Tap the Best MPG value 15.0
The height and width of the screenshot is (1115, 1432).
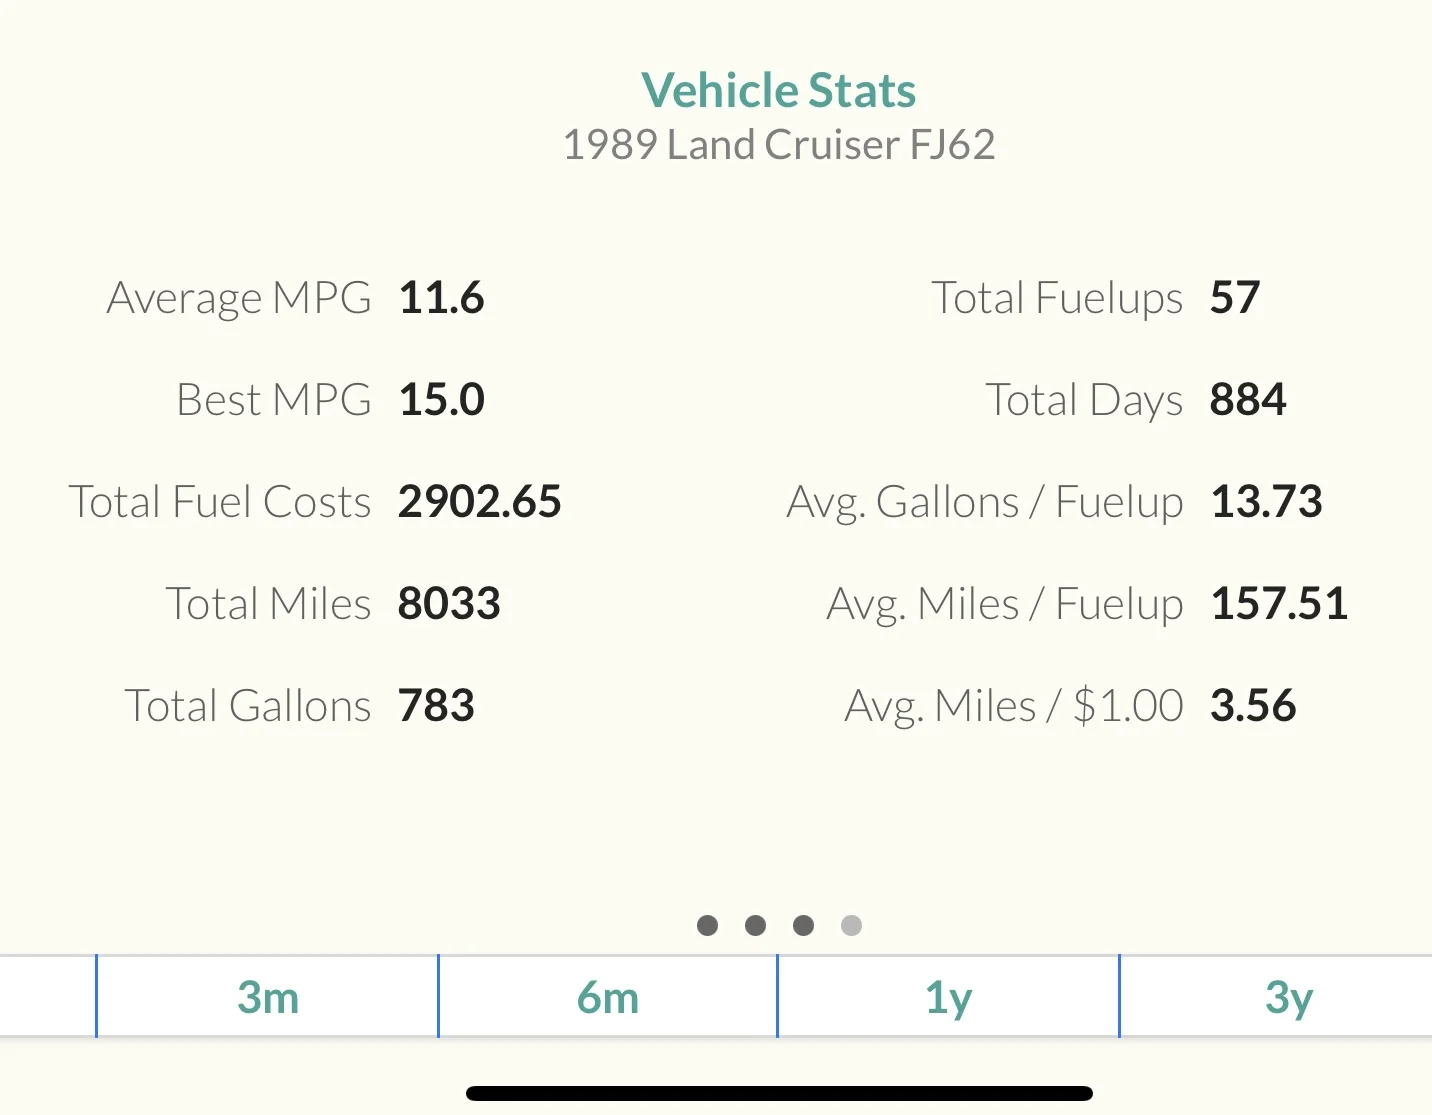click(441, 400)
